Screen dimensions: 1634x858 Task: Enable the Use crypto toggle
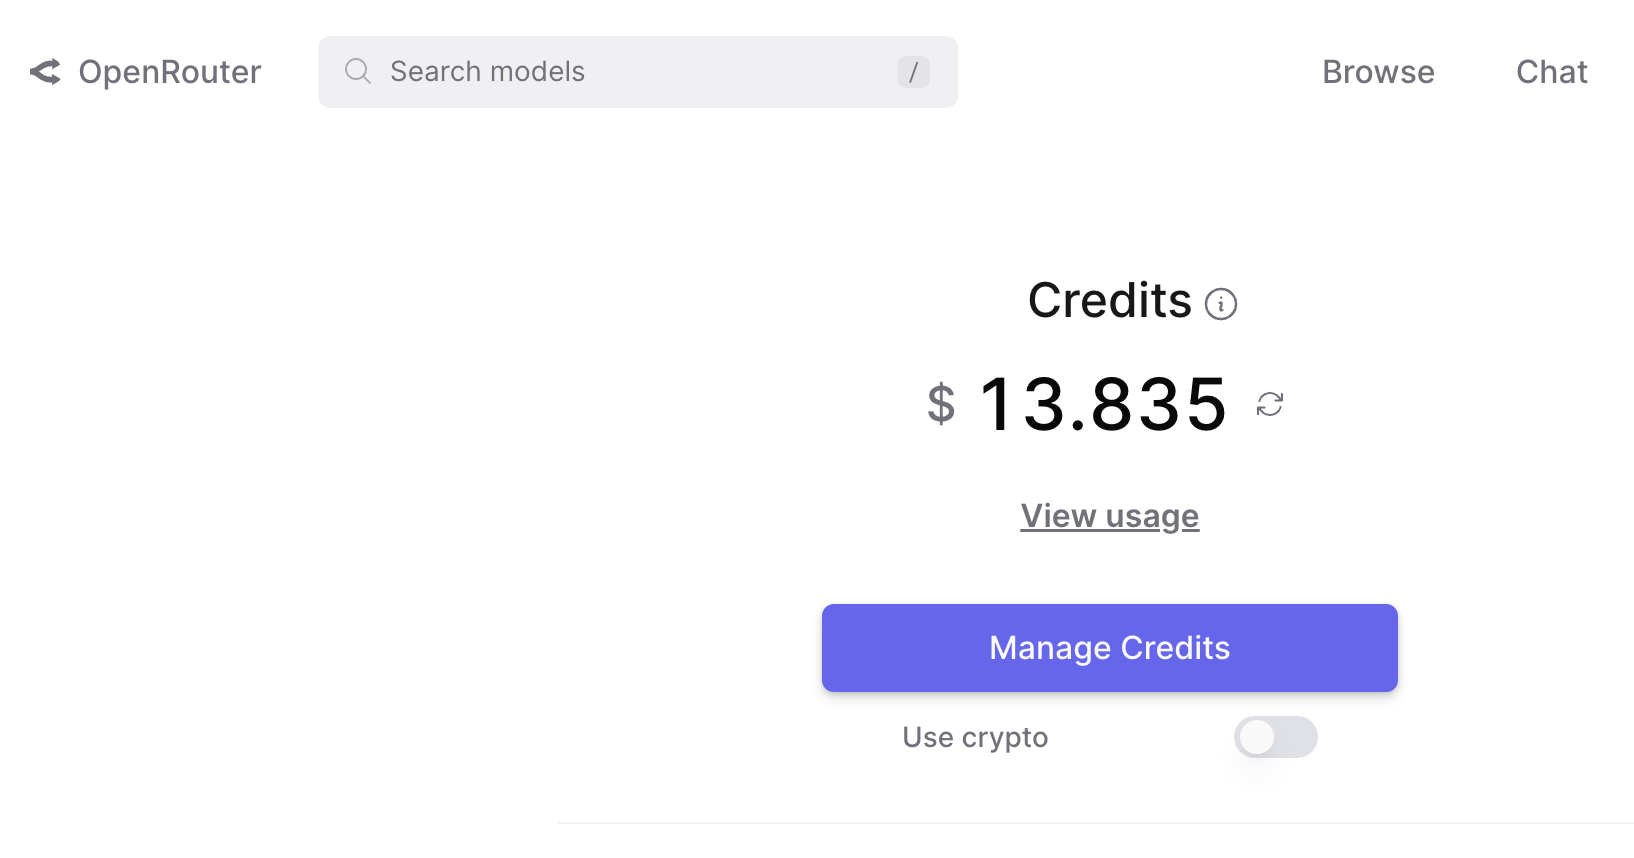coord(1275,737)
